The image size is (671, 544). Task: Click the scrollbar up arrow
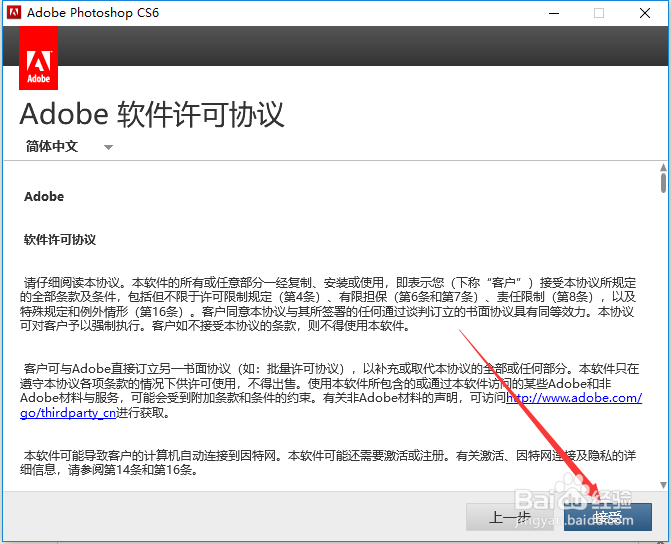663,167
